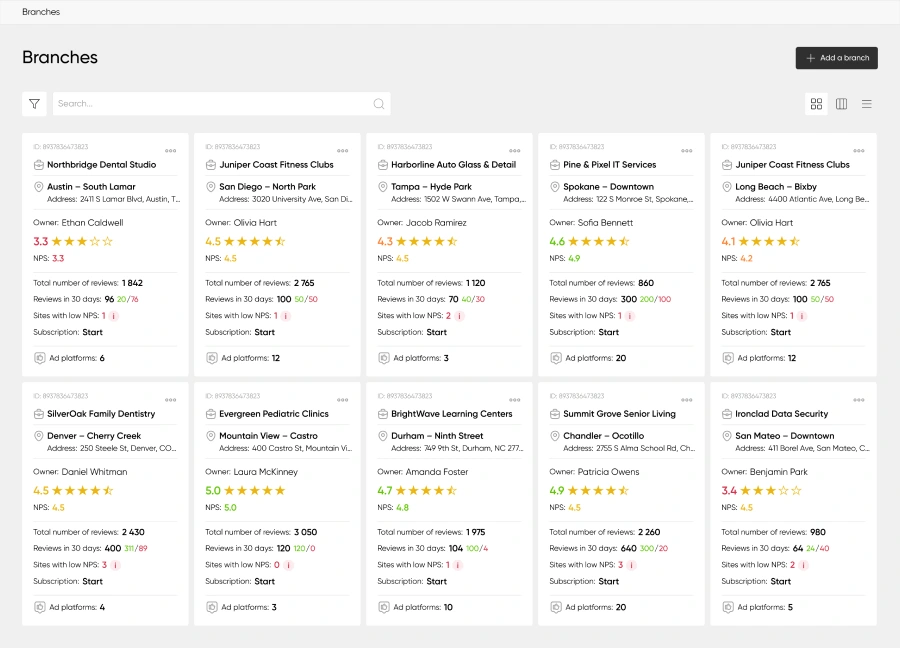Click the briefcase icon beside Ironclad Data Security

(x=727, y=414)
